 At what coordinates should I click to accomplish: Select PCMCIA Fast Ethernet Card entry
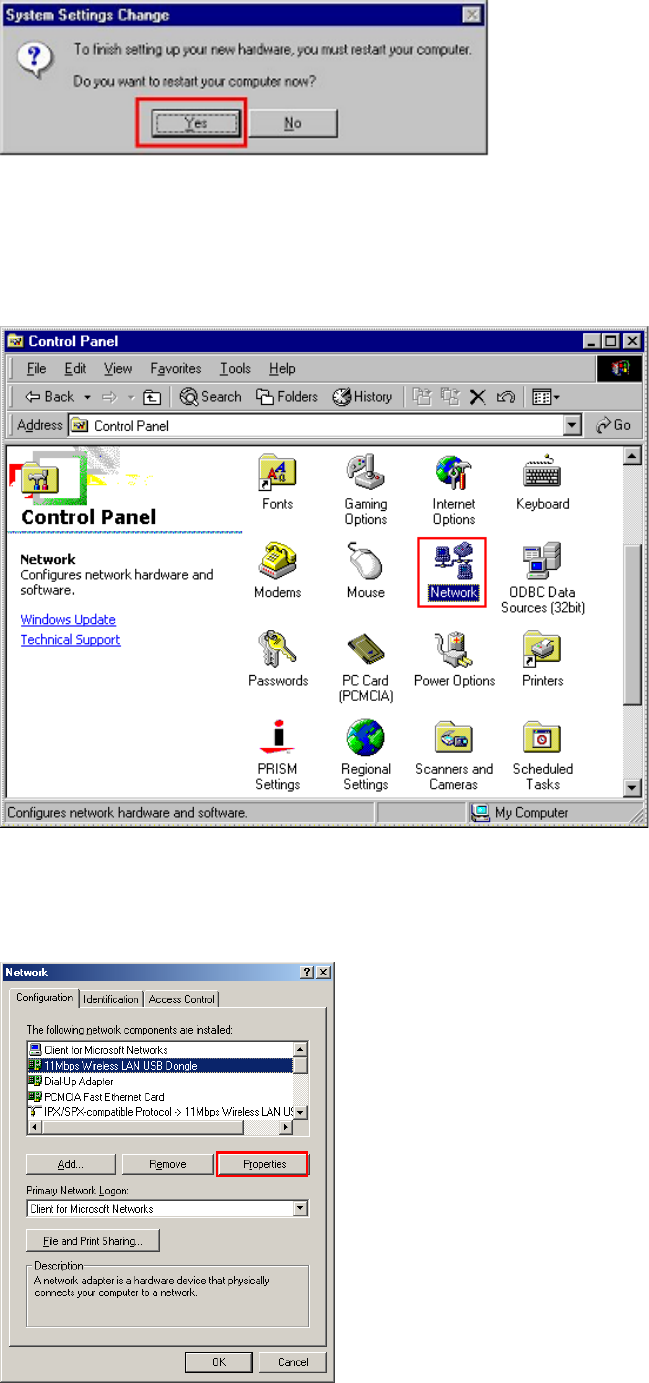160,1096
